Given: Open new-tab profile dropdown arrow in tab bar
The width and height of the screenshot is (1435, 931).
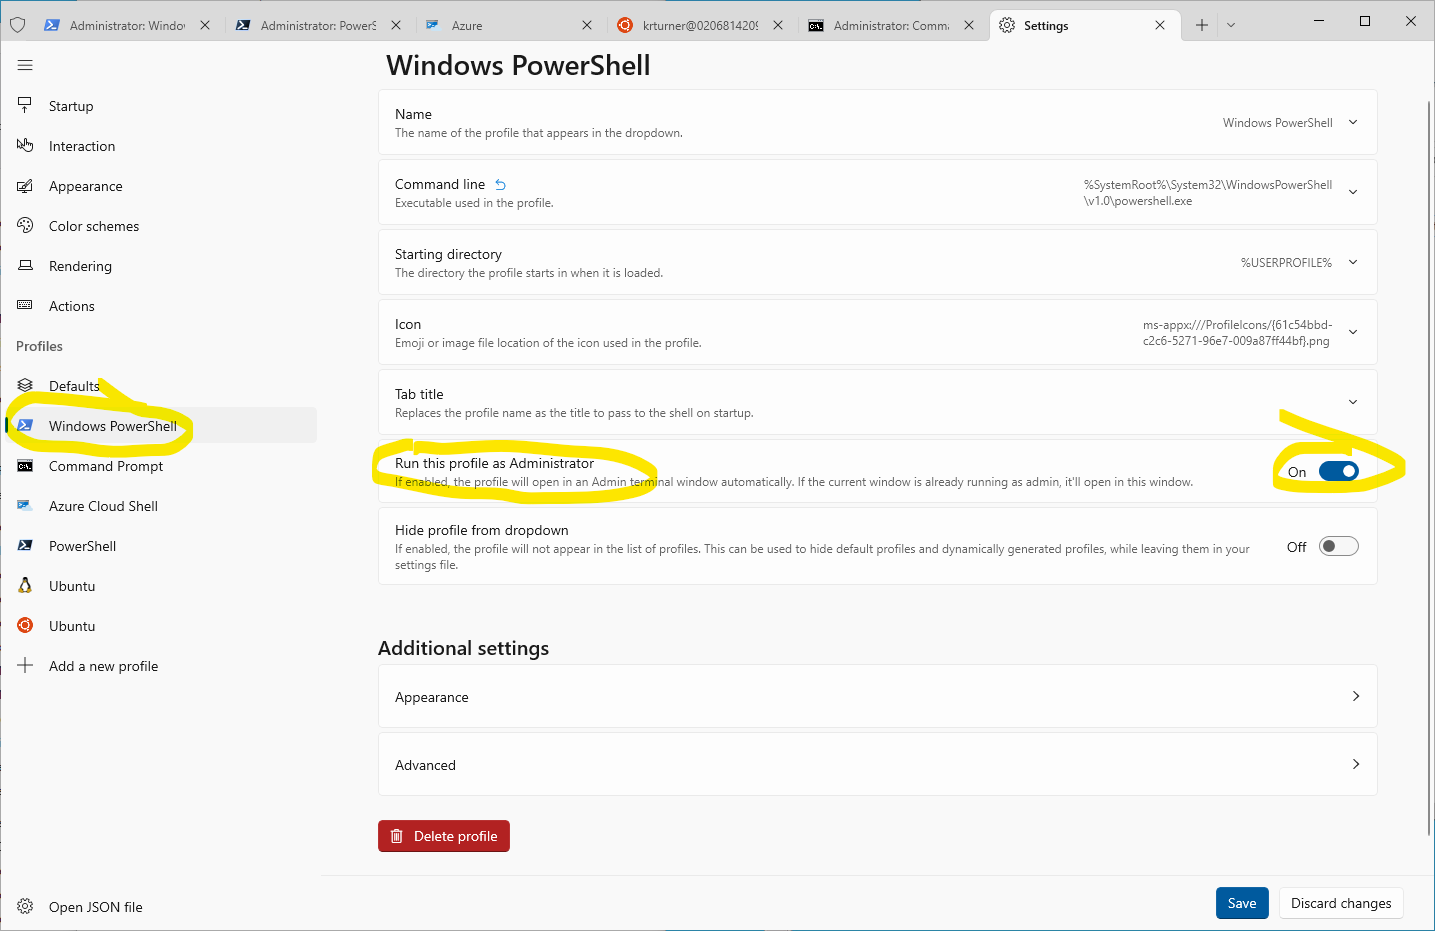Looking at the screenshot, I should click(1231, 25).
